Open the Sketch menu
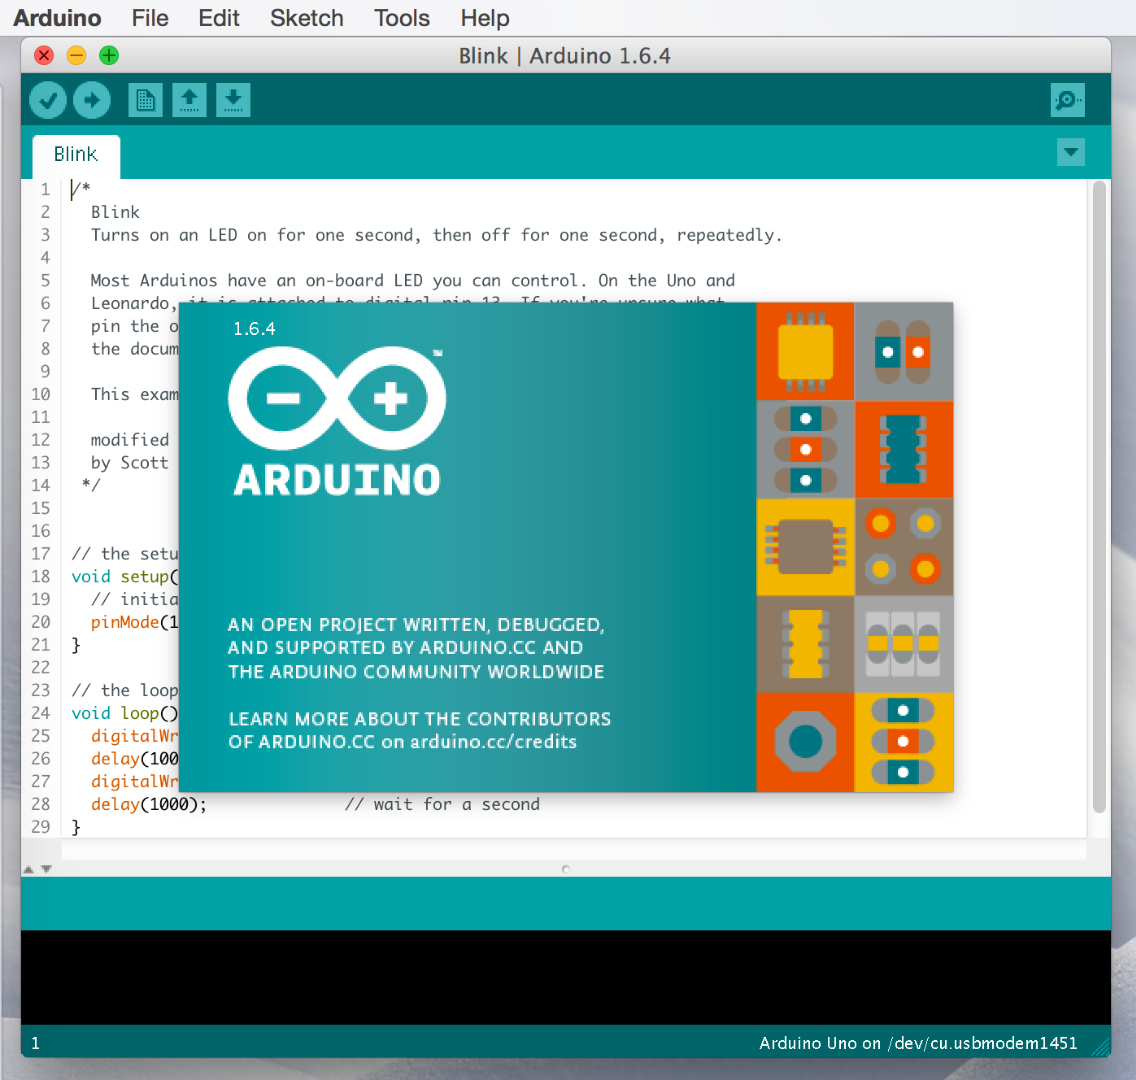 pyautogui.click(x=306, y=18)
